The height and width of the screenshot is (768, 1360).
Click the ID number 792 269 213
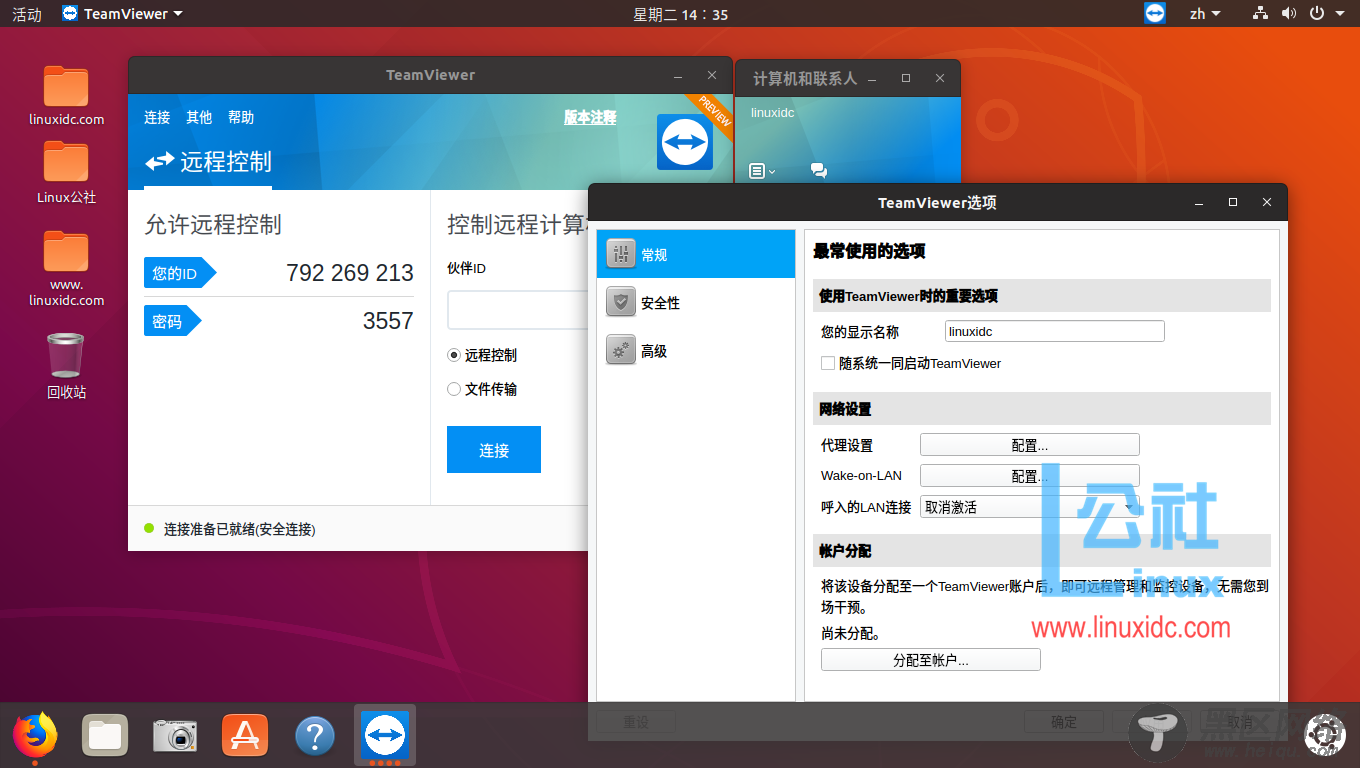350,273
